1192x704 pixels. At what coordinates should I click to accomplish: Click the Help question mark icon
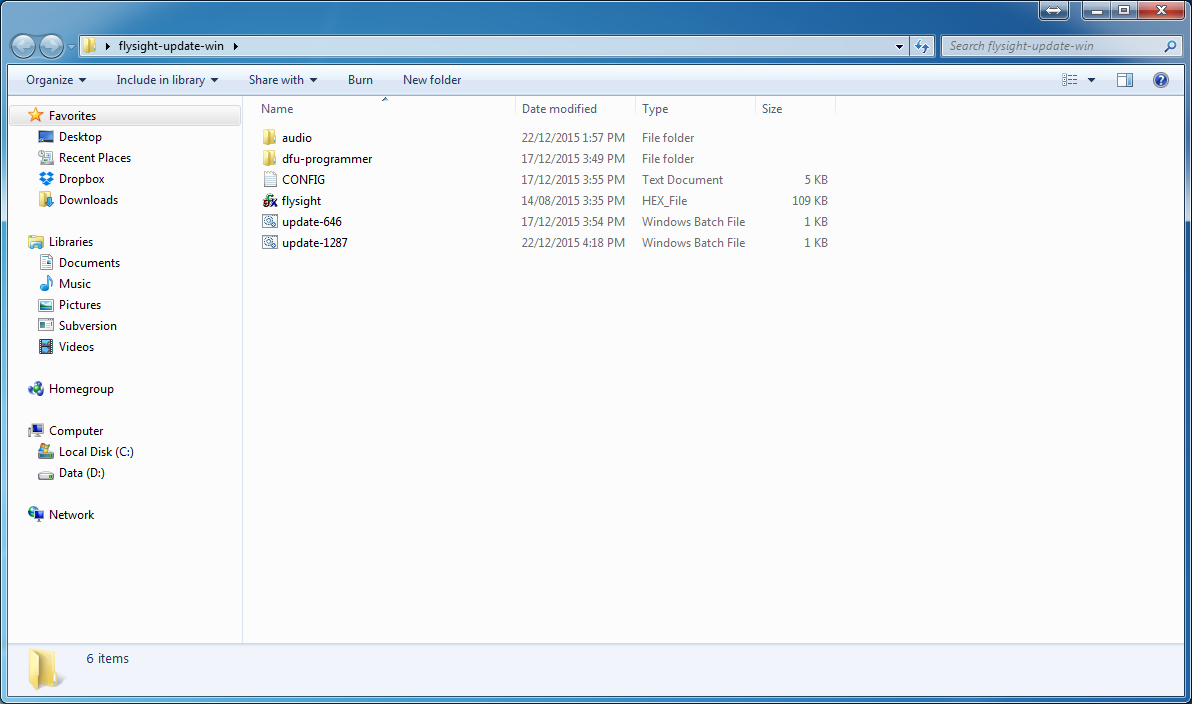1160,80
